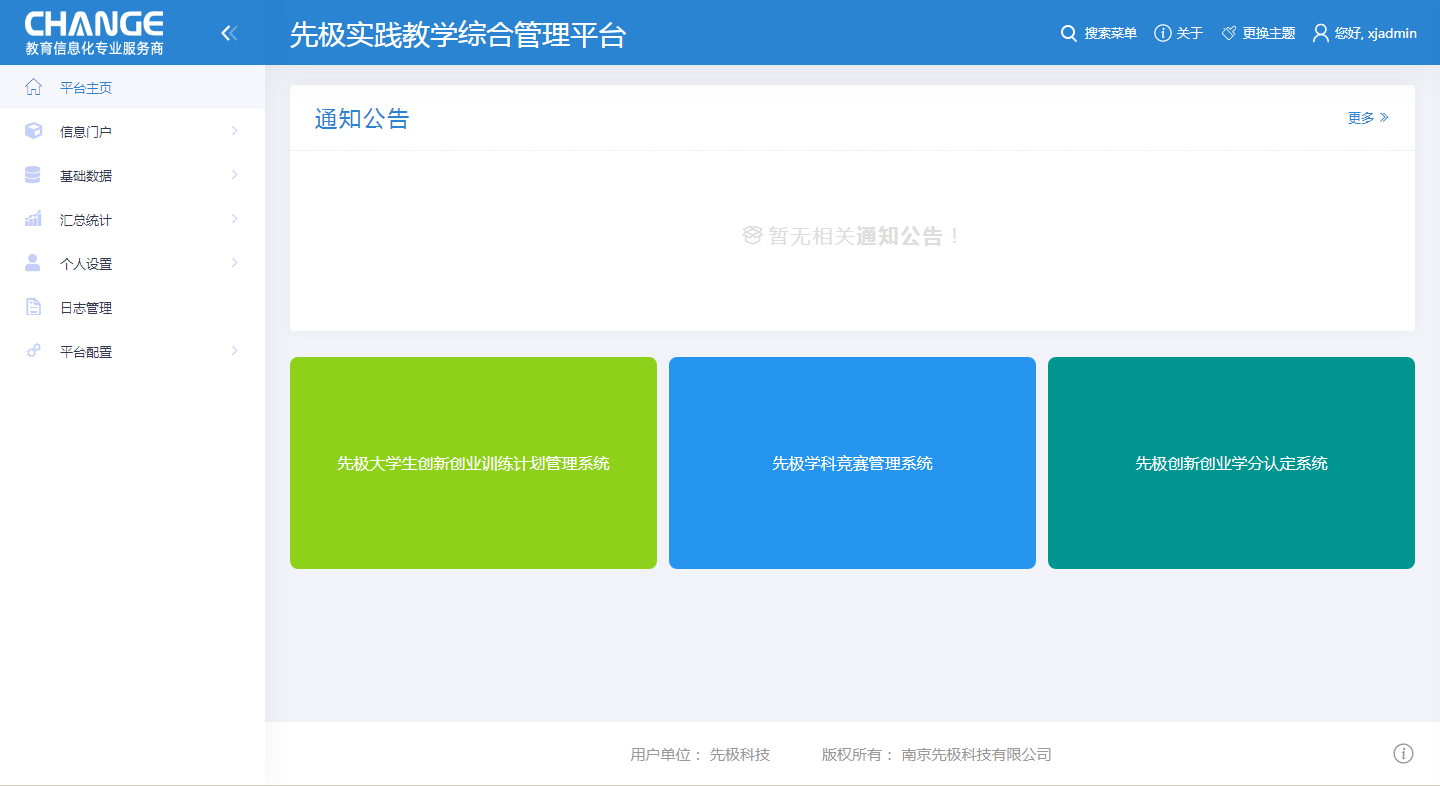The height and width of the screenshot is (786, 1440).
Task: Expand the 基础数据 submenu arrow
Action: pyautogui.click(x=234, y=175)
